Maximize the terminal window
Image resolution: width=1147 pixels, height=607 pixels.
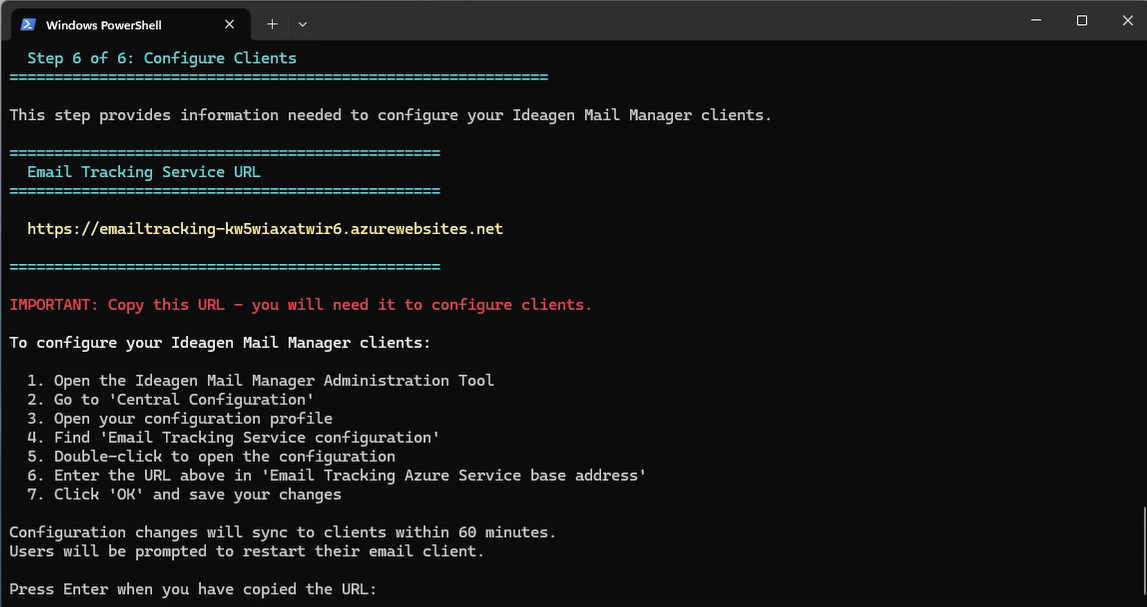[x=1082, y=20]
